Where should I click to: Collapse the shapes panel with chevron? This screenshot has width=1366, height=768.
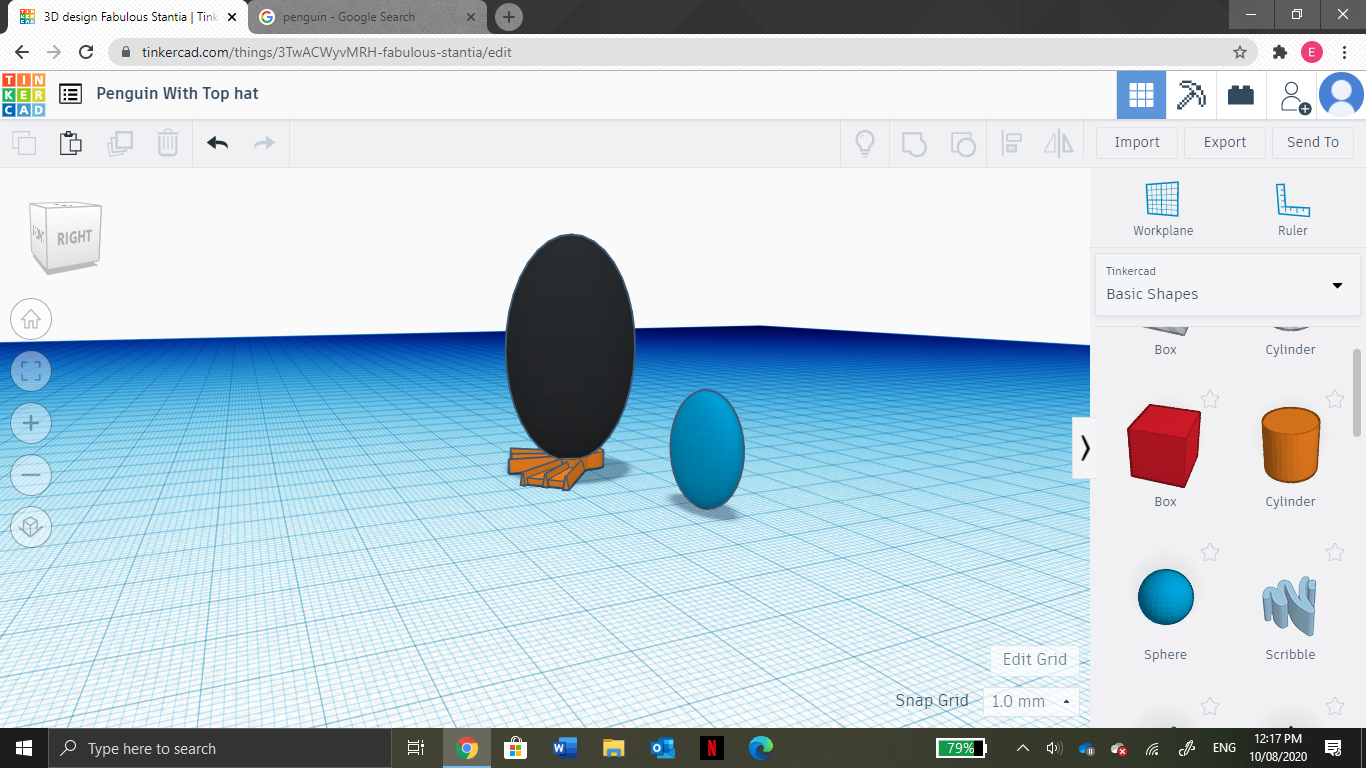click(1084, 448)
